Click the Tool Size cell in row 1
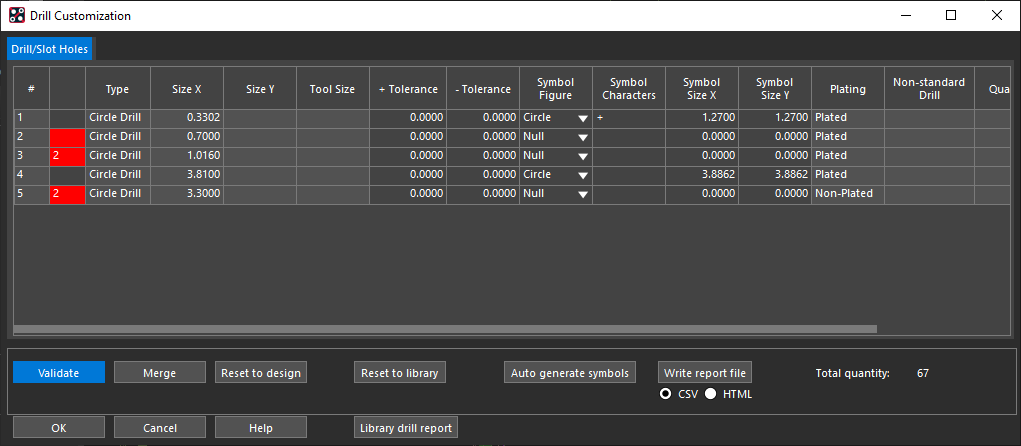Screen dimensions: 1021x446 [x=333, y=118]
